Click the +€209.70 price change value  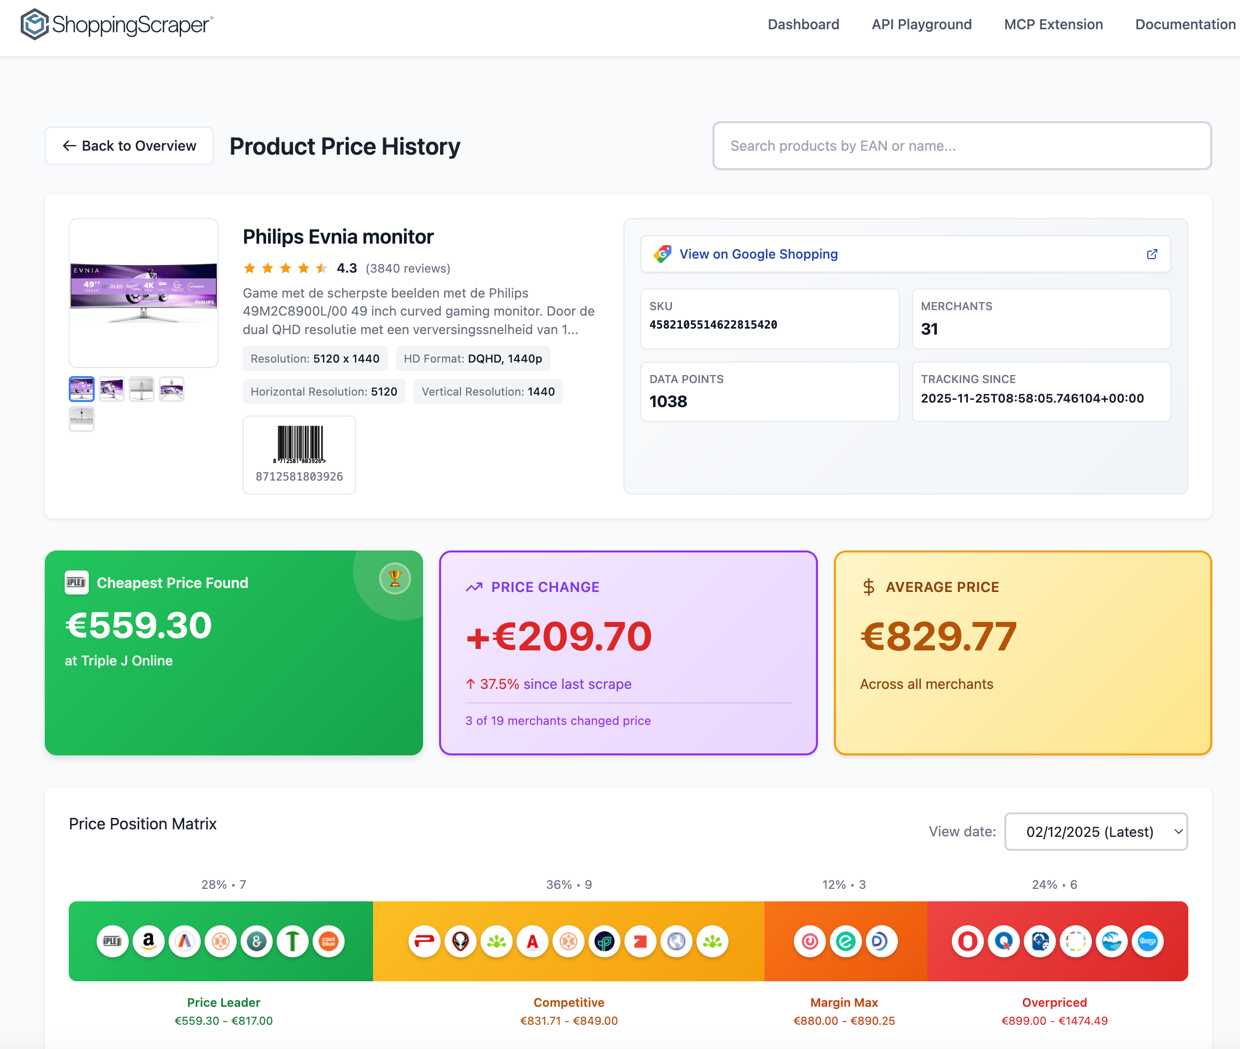click(x=559, y=636)
